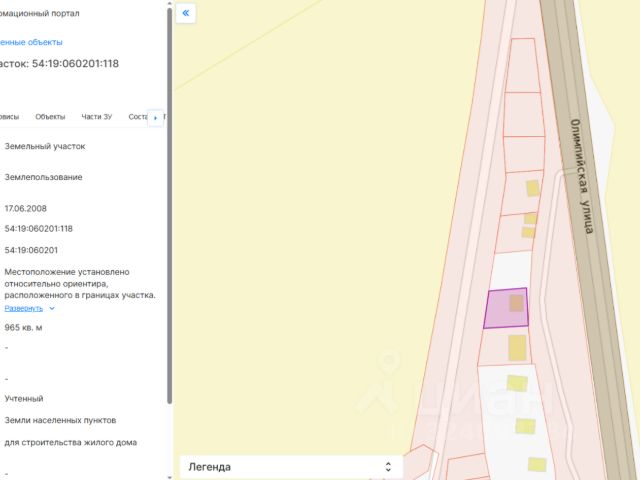
Task: Open the partially visible Состав tab
Action: (138, 117)
